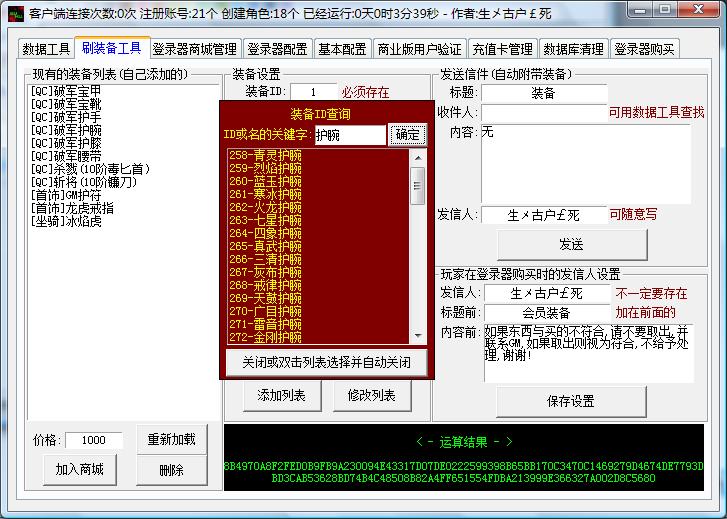Click the scroll-up arrow of the ID list

[418, 157]
